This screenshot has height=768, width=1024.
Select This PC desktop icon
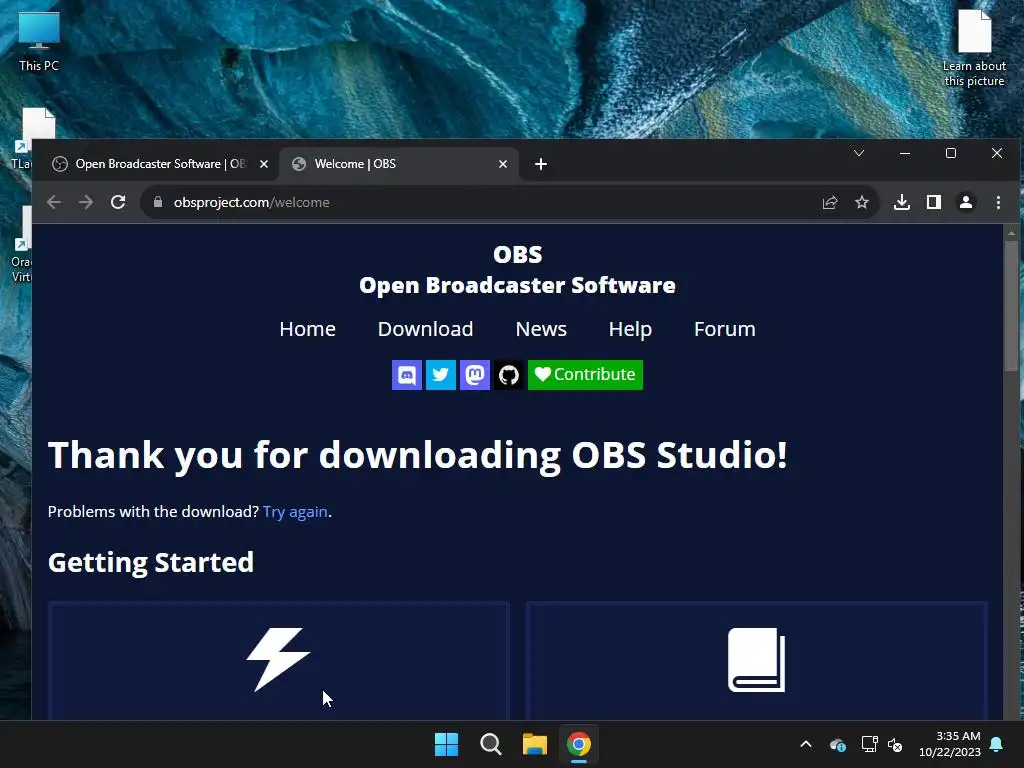(x=39, y=42)
